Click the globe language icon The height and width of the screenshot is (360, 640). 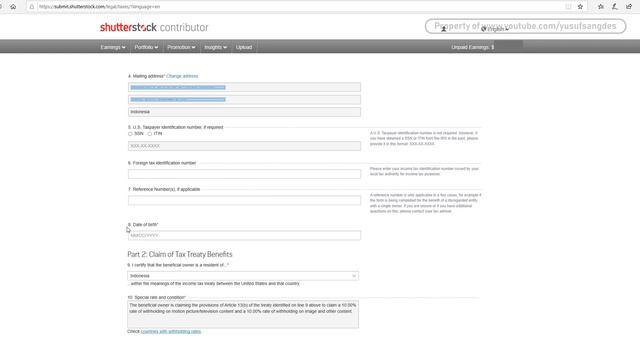coord(483,29)
